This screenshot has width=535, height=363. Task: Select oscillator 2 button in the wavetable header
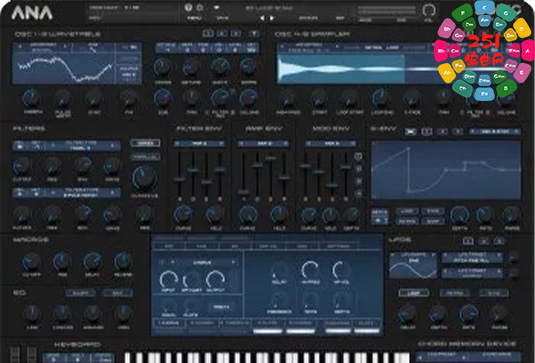click(222, 33)
